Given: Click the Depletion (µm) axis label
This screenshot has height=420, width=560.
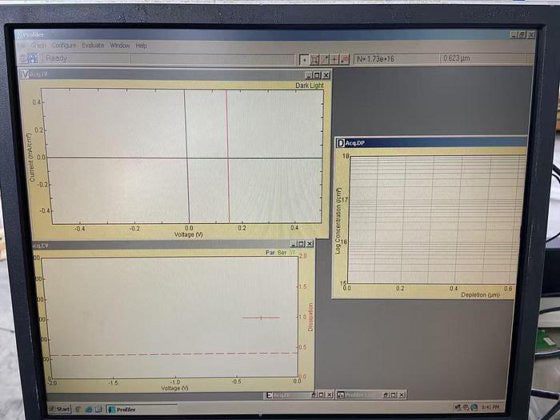Looking at the screenshot, I should pyautogui.click(x=480, y=295).
